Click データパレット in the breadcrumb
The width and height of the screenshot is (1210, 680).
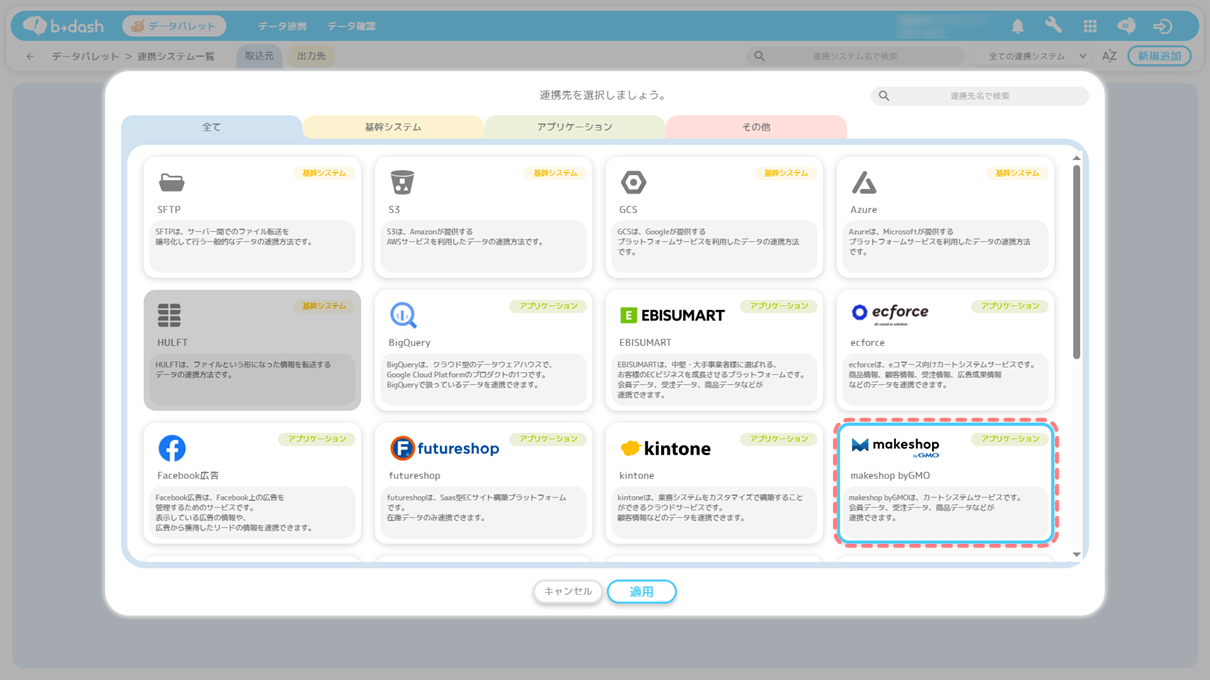point(85,56)
